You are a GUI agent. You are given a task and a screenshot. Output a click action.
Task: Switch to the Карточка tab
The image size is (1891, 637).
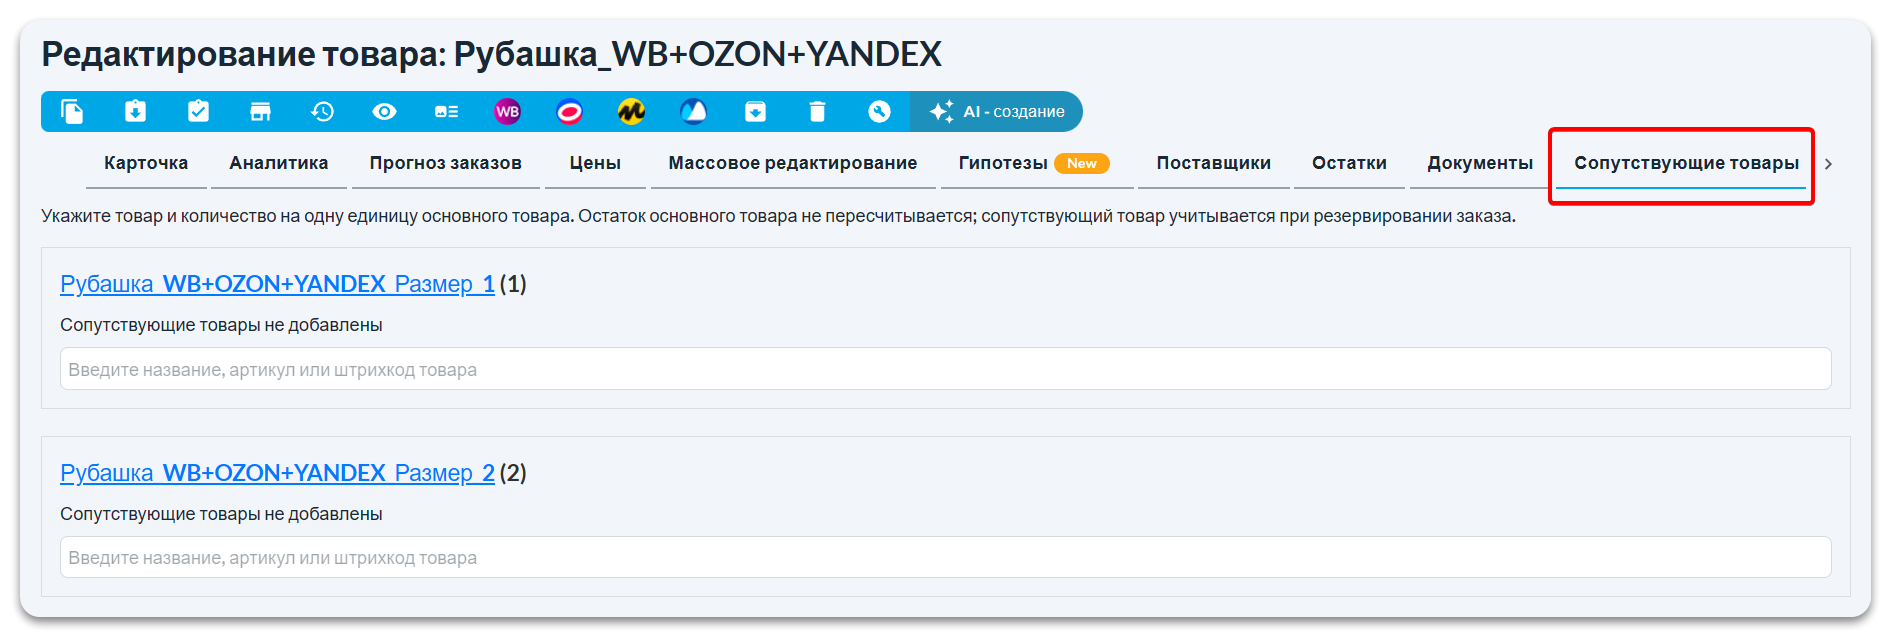coord(146,163)
